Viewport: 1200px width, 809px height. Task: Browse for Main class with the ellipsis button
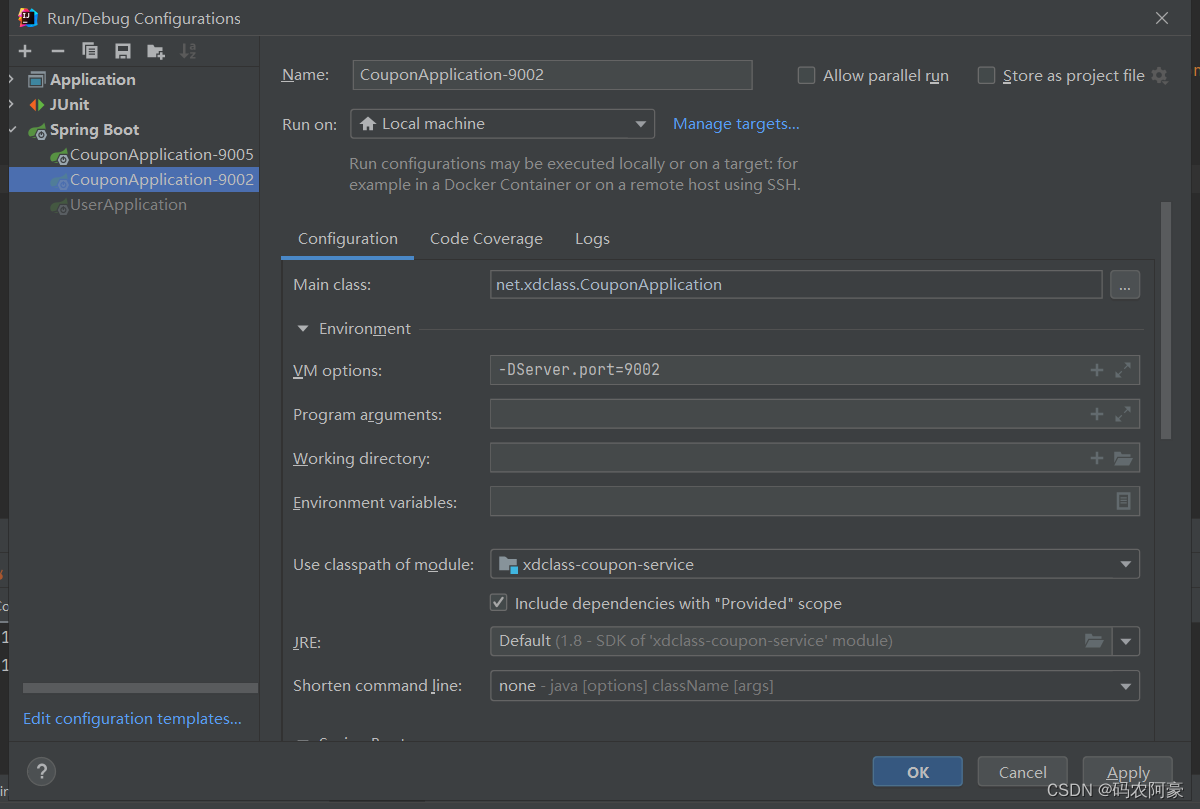[x=1124, y=285]
